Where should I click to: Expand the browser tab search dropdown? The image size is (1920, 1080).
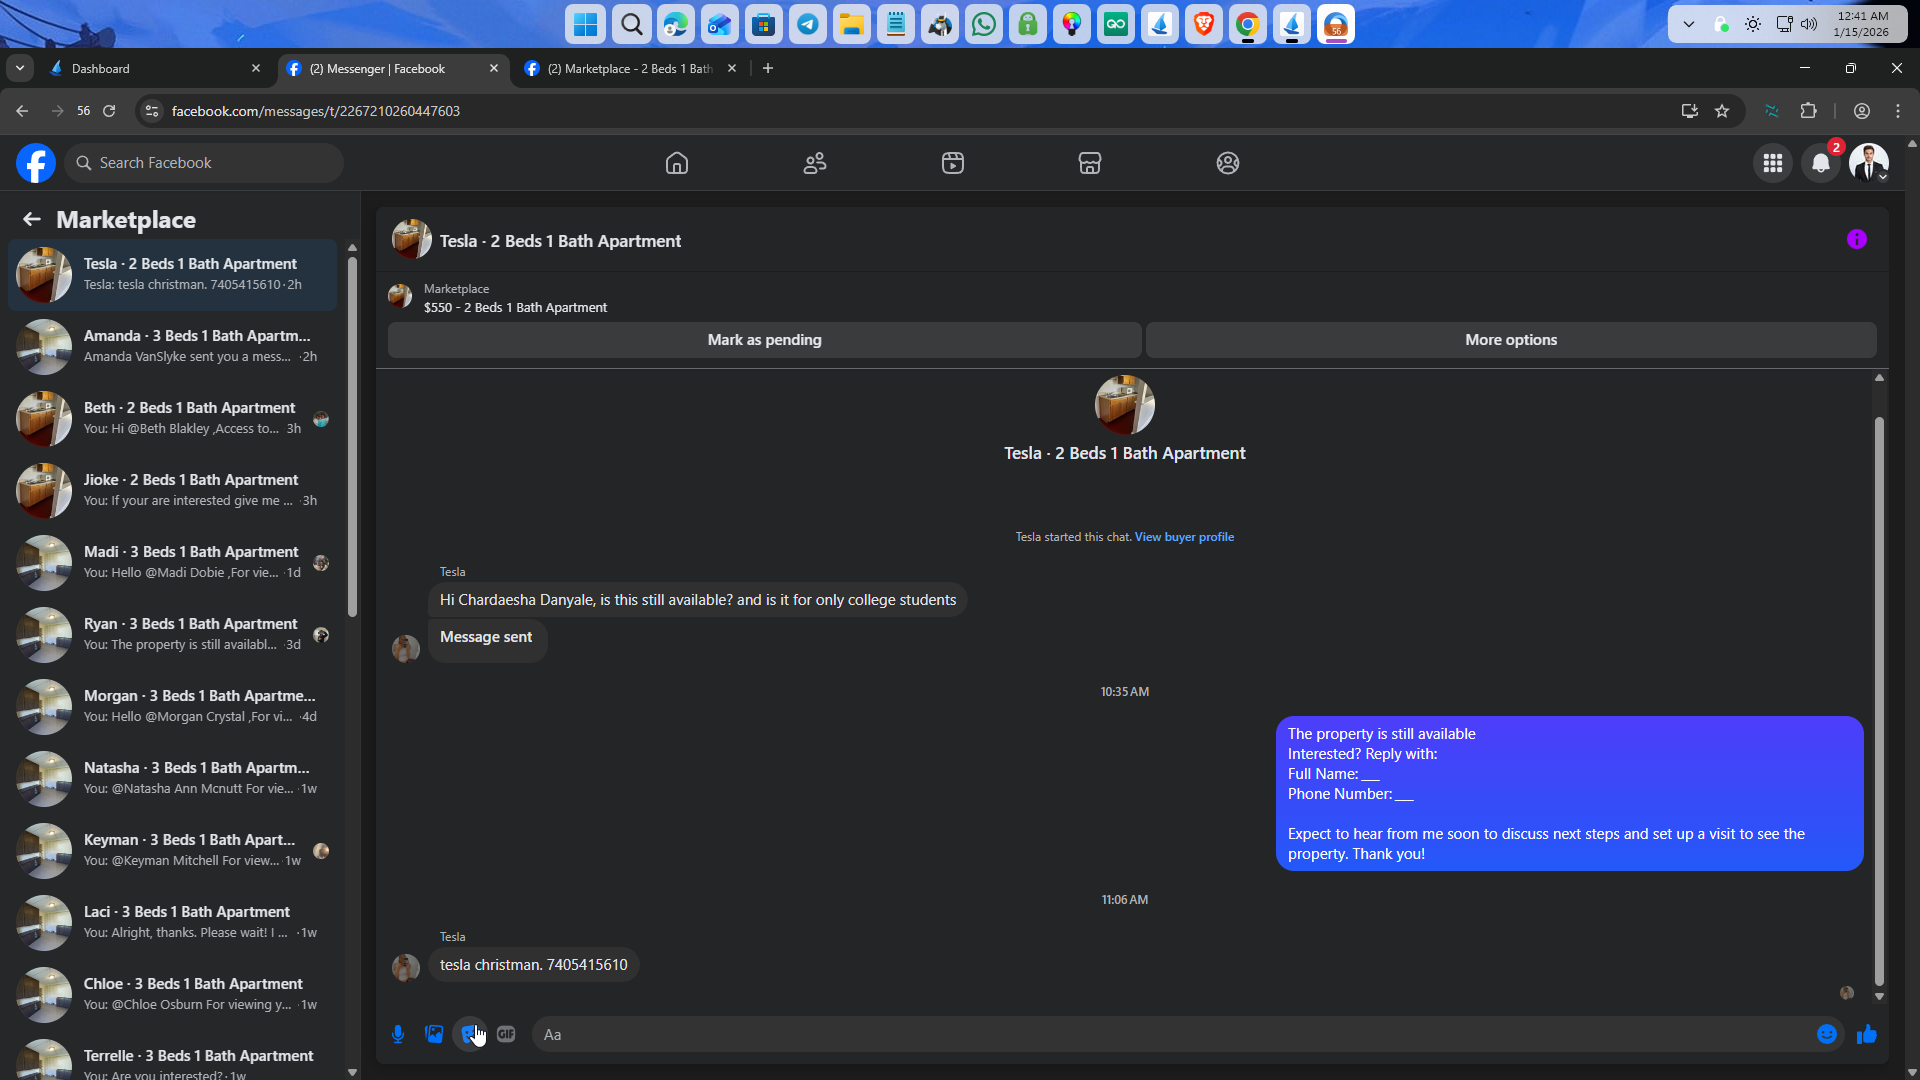tap(20, 68)
